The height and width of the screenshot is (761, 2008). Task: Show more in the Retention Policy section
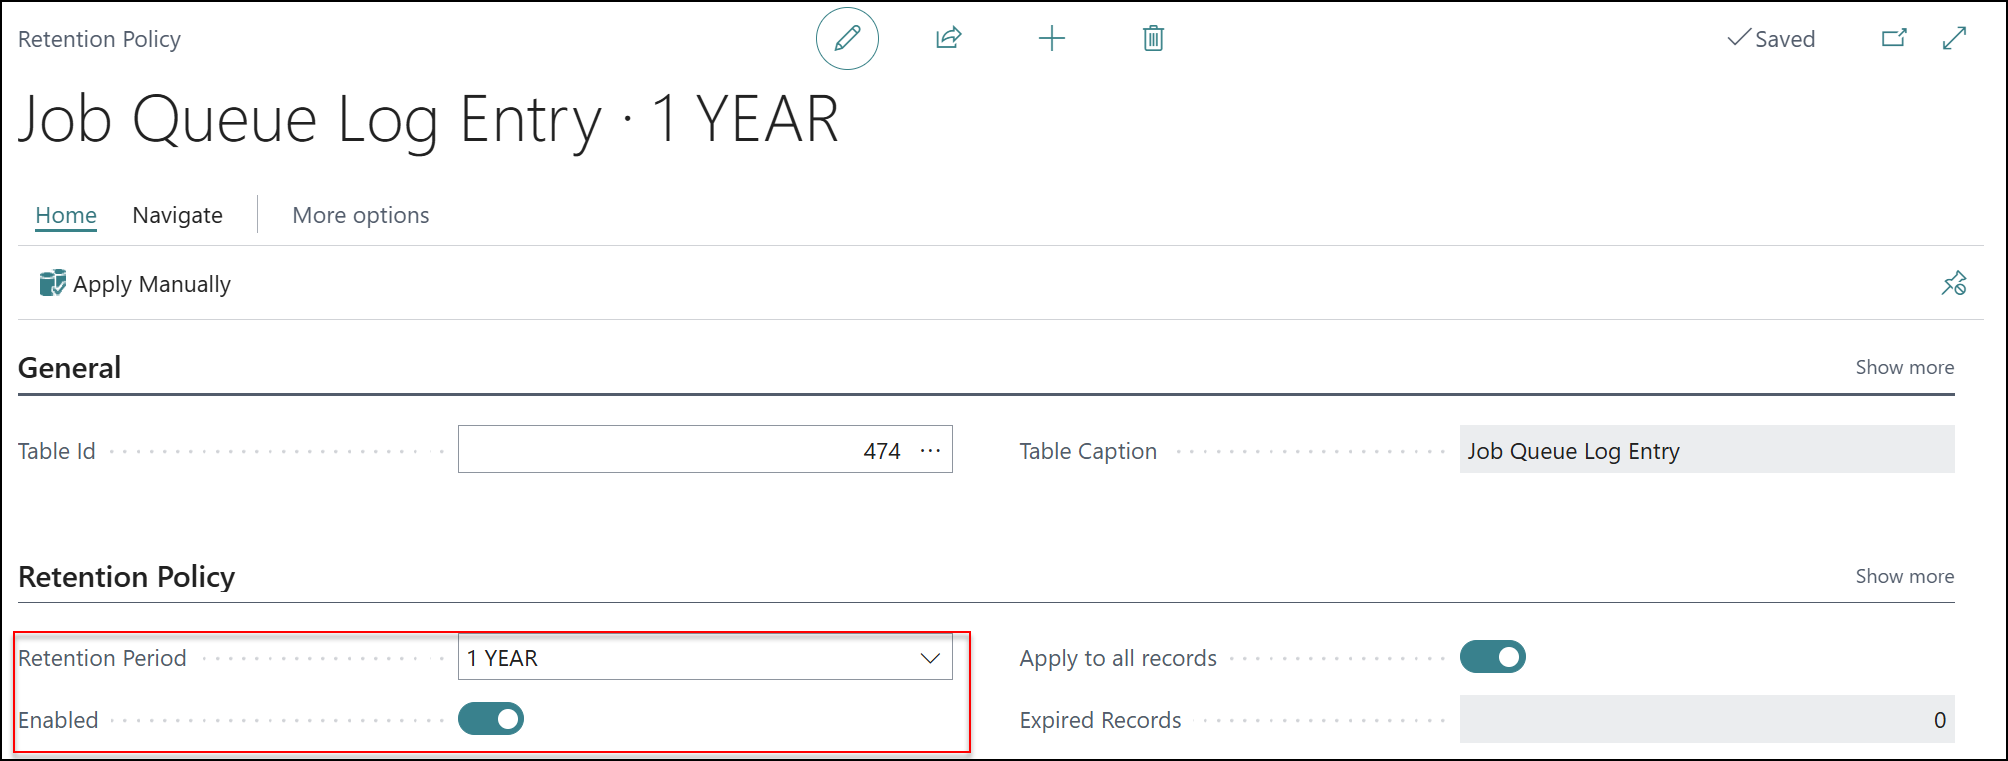(x=1904, y=576)
